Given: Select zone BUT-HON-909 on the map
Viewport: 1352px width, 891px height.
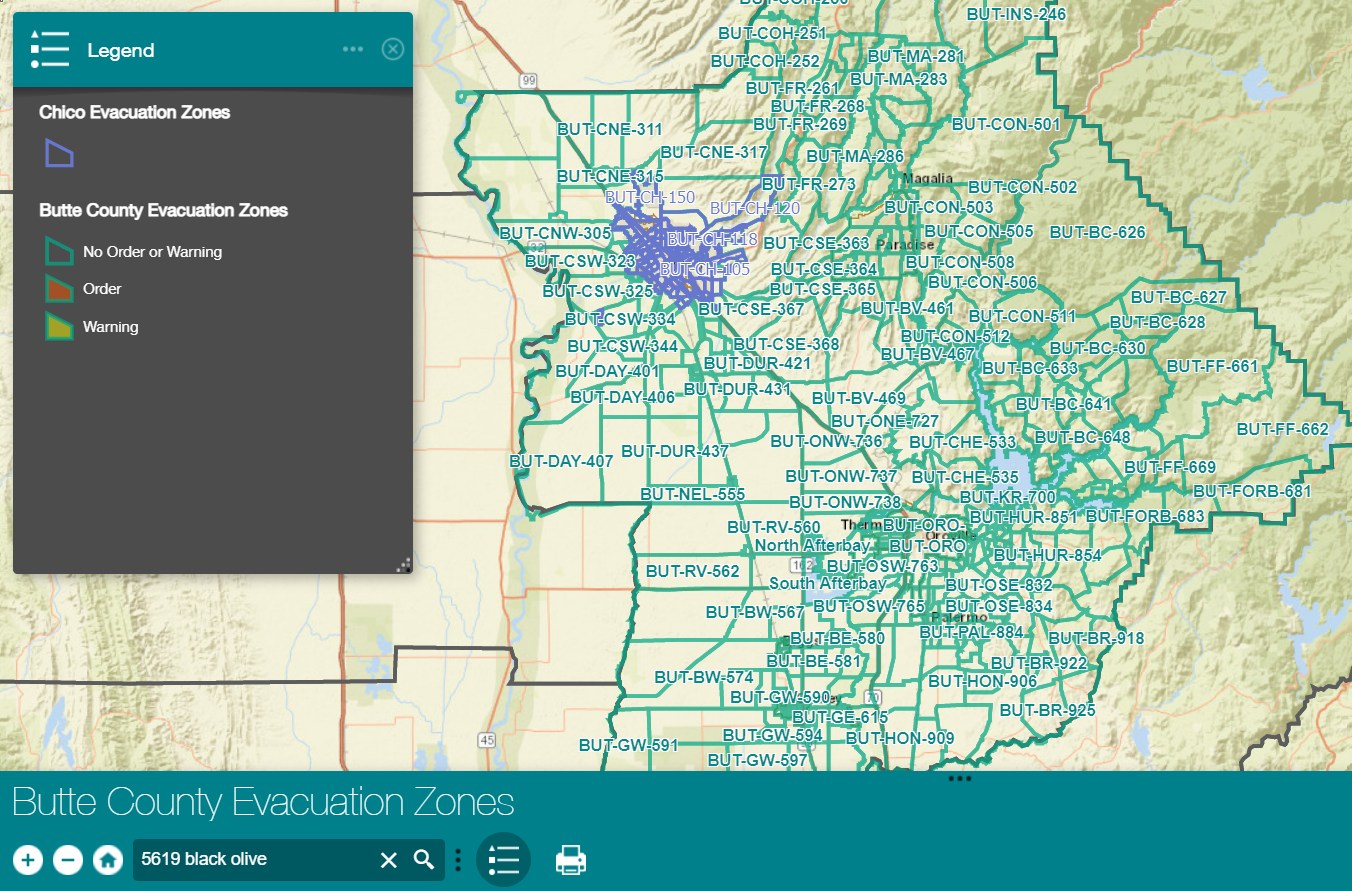Looking at the screenshot, I should point(900,738).
